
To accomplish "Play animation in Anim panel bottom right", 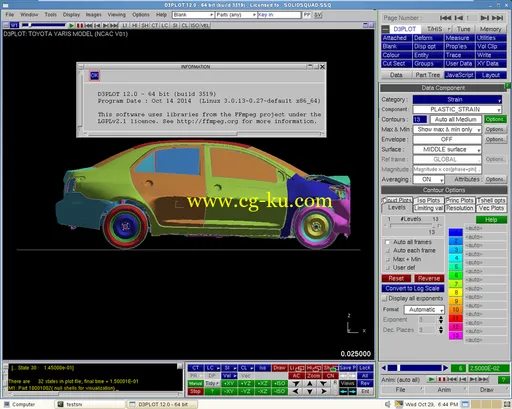I will coord(431,379).
